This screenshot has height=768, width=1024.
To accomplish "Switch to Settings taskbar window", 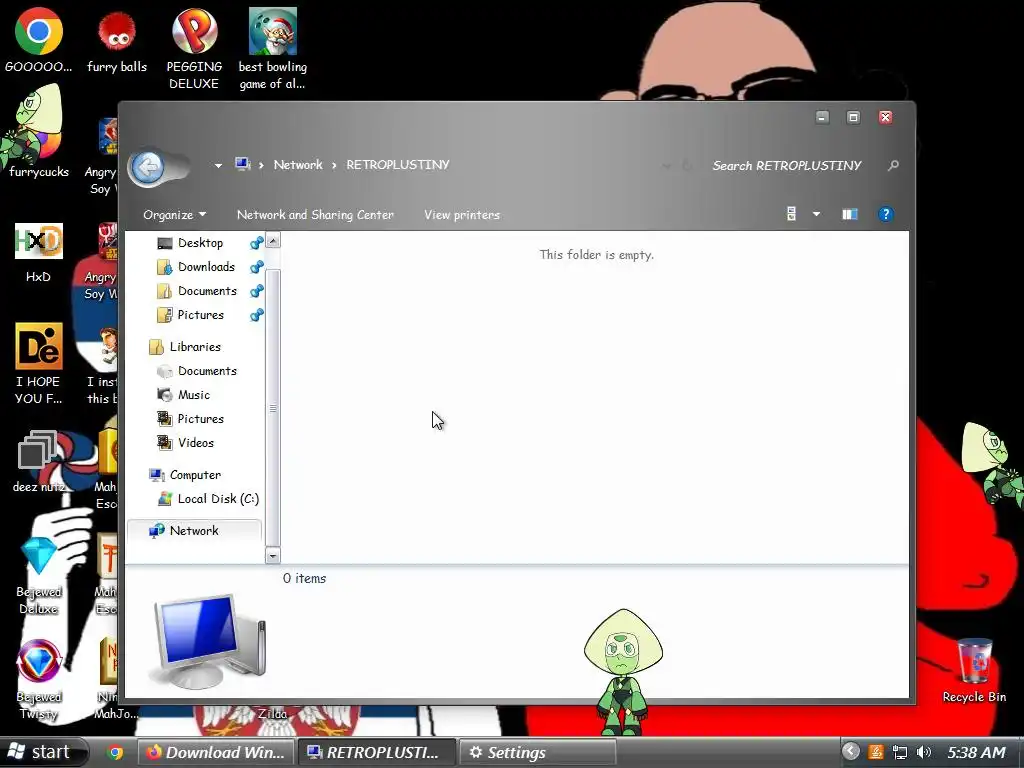I will [x=537, y=752].
